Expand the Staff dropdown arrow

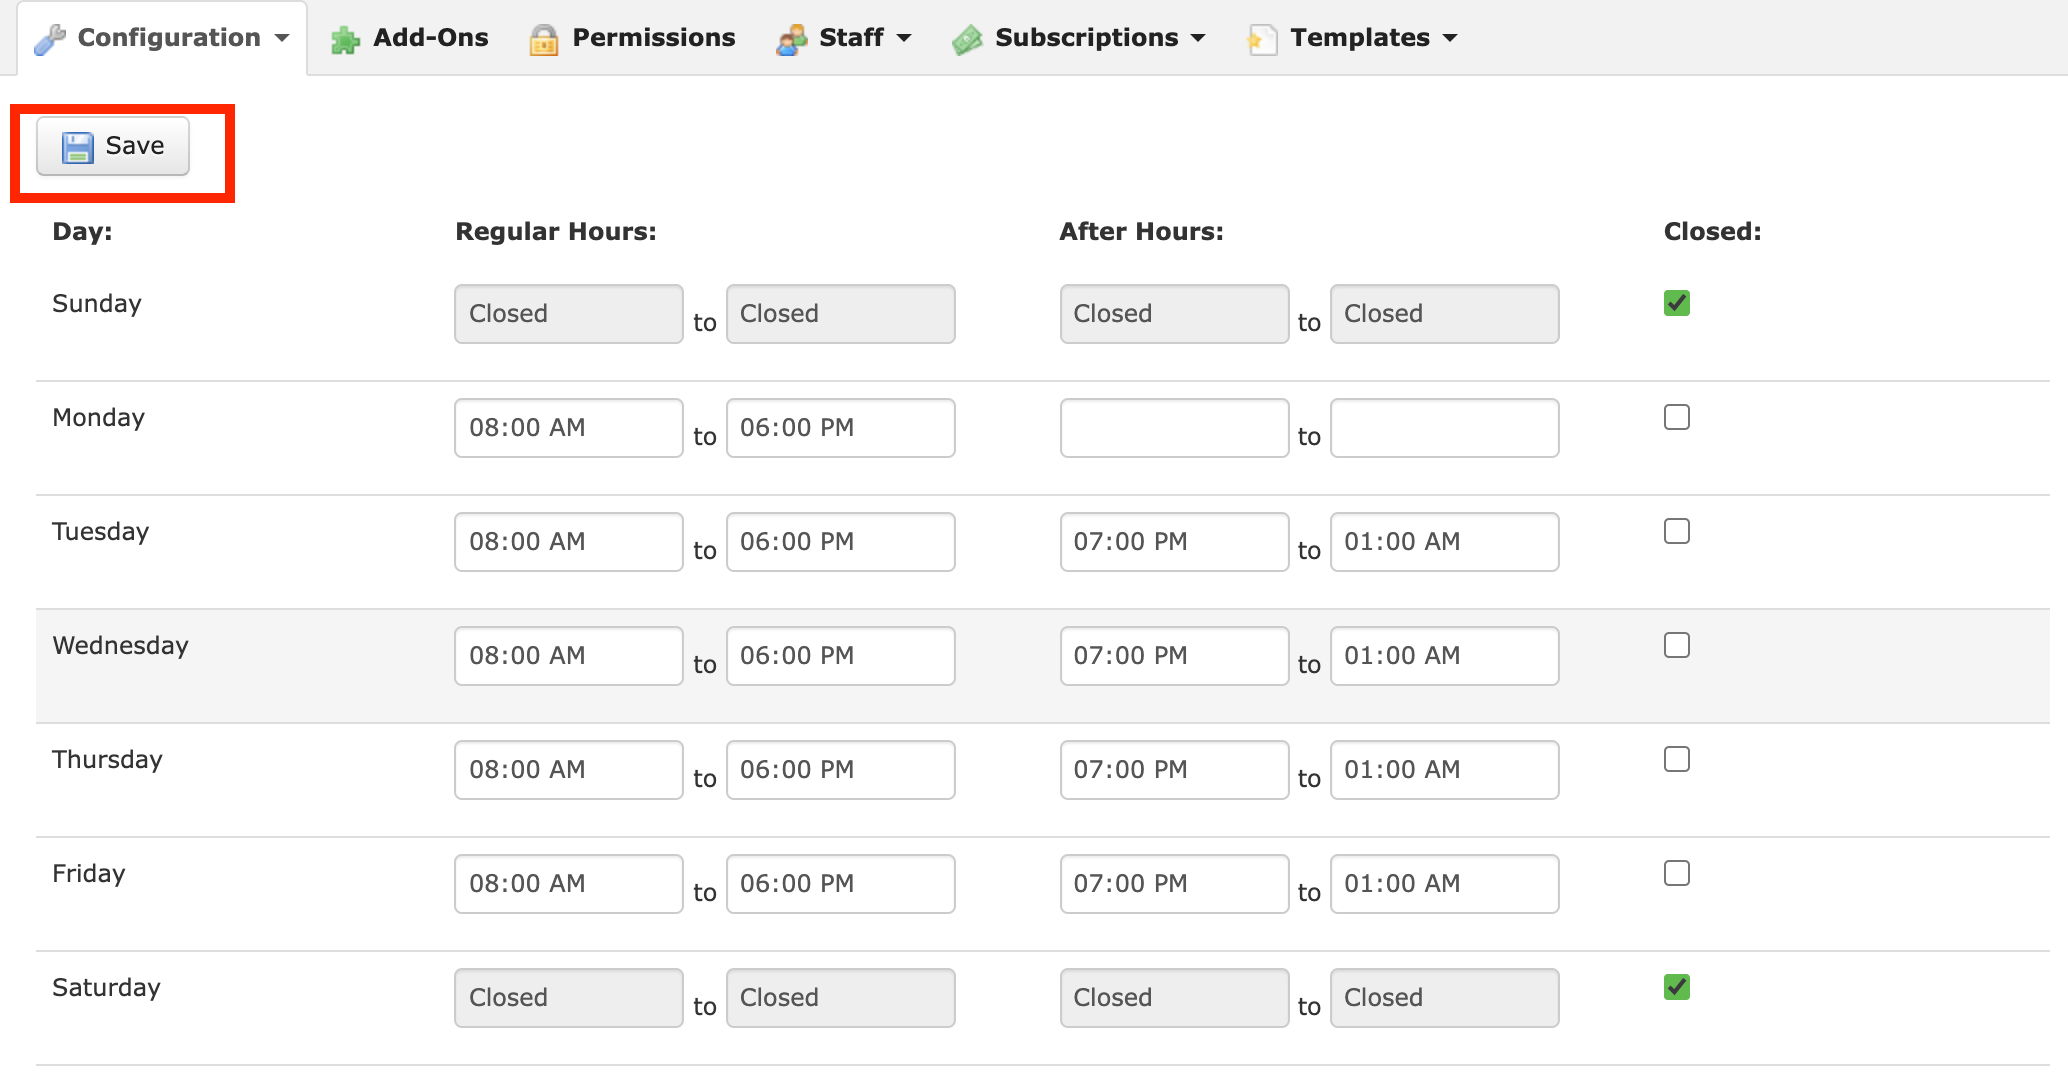(x=904, y=38)
